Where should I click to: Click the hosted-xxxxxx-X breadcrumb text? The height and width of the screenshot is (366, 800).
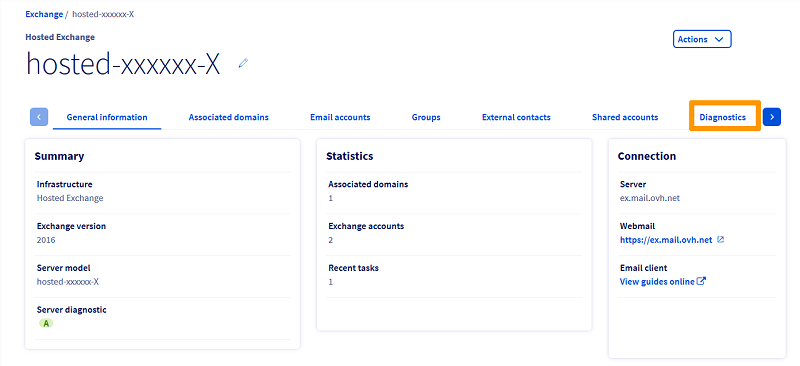click(103, 14)
